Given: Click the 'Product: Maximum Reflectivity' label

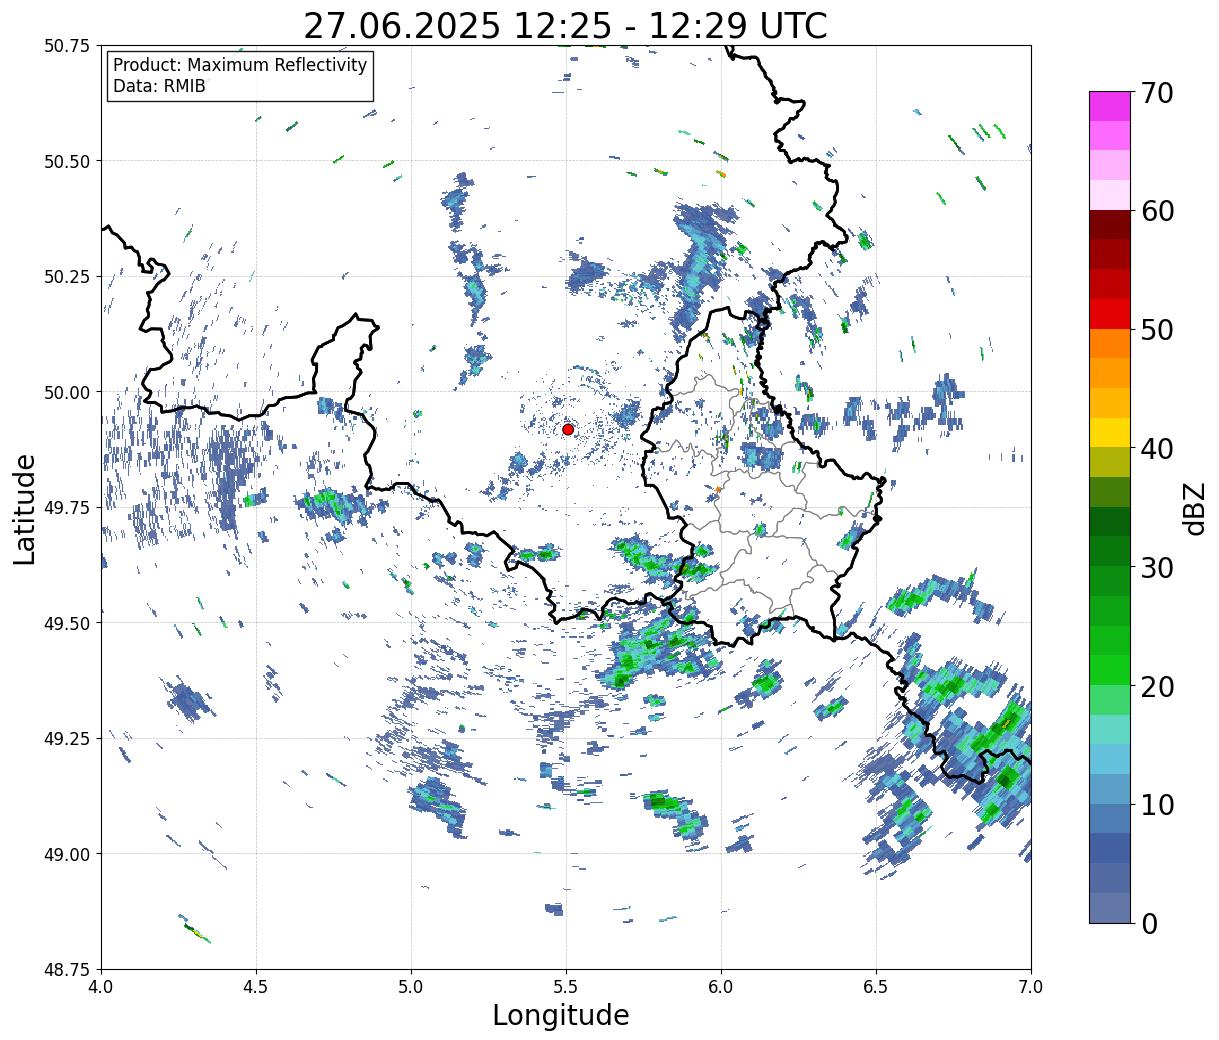Looking at the screenshot, I should point(240,65).
